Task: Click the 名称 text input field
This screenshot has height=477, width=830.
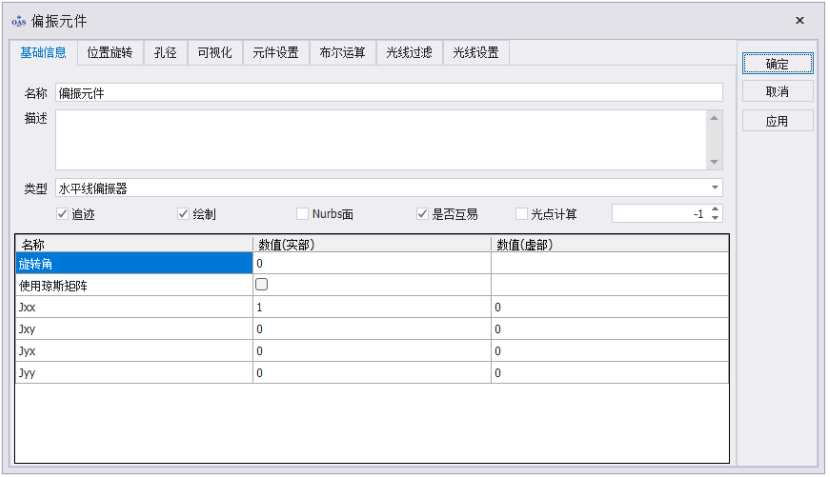Action: (x=388, y=93)
